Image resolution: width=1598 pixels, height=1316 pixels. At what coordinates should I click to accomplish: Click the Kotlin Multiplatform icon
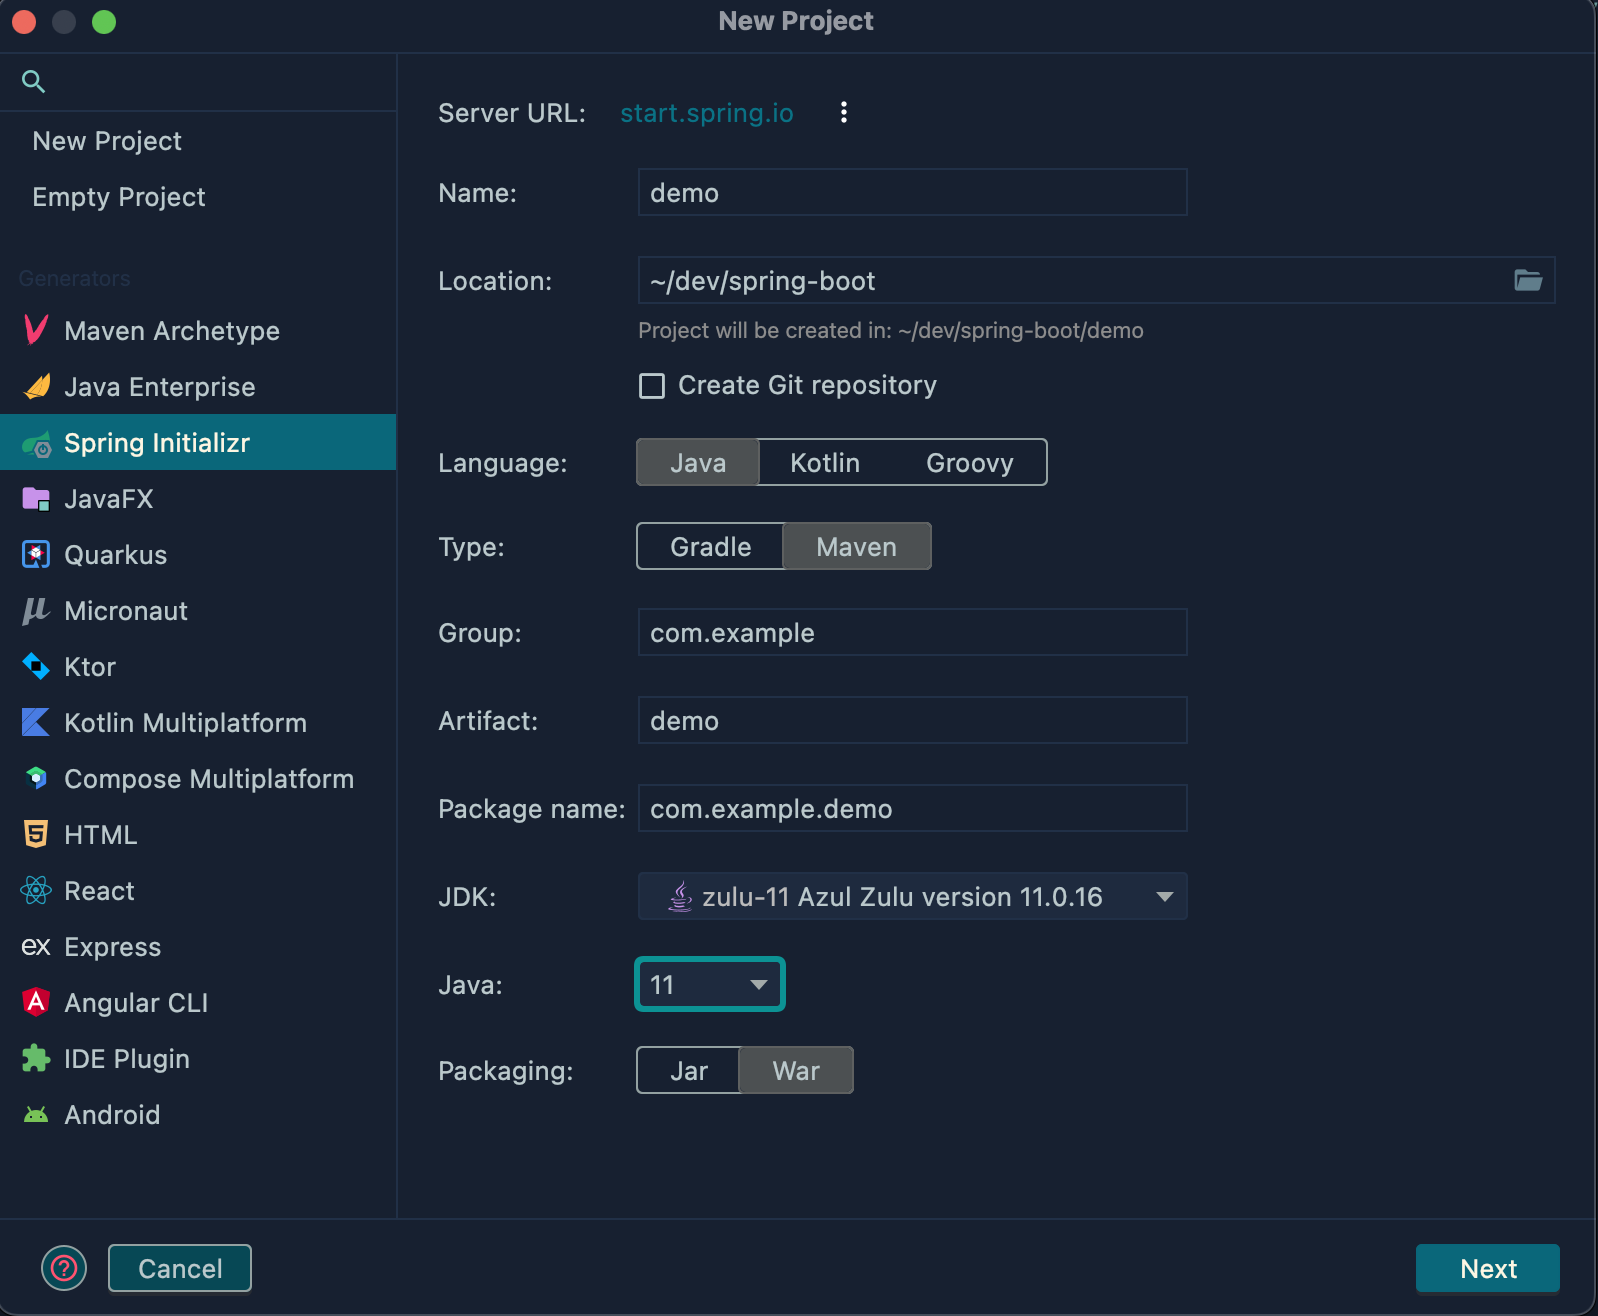(36, 722)
